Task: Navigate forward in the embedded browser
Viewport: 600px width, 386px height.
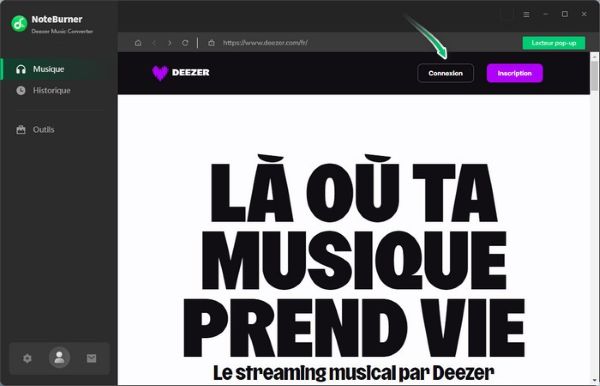Action: 170,43
